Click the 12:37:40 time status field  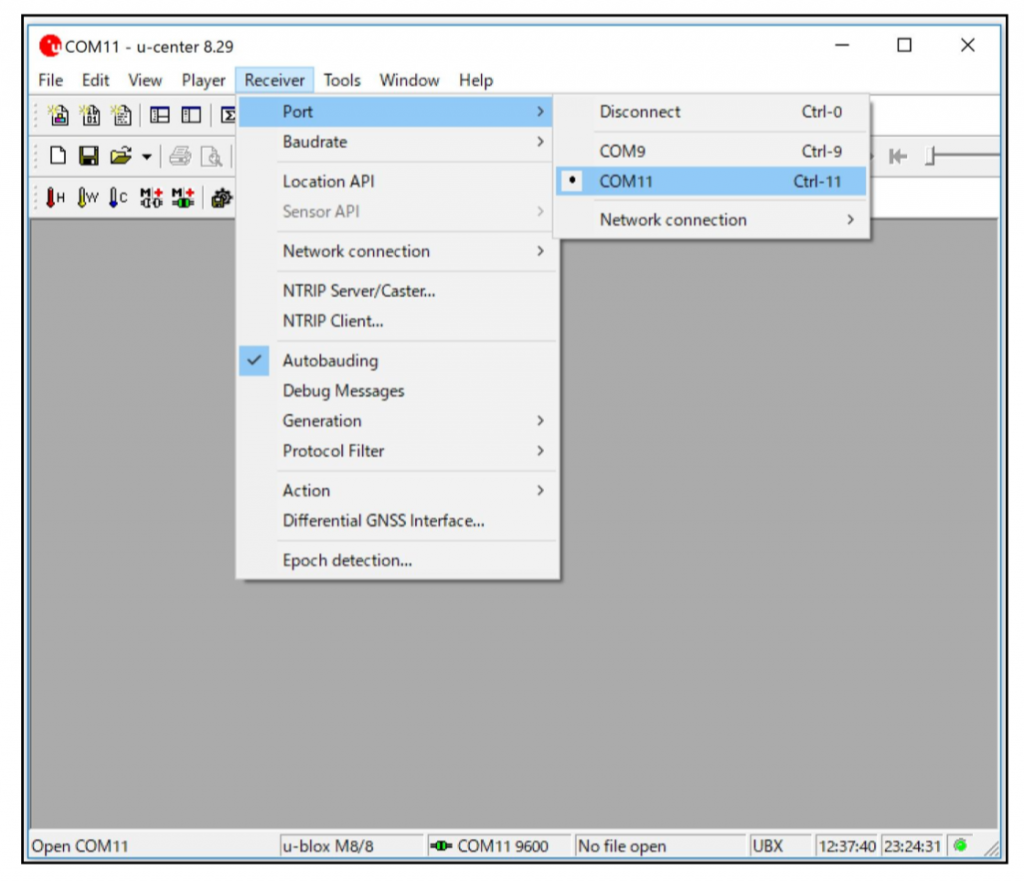[846, 846]
